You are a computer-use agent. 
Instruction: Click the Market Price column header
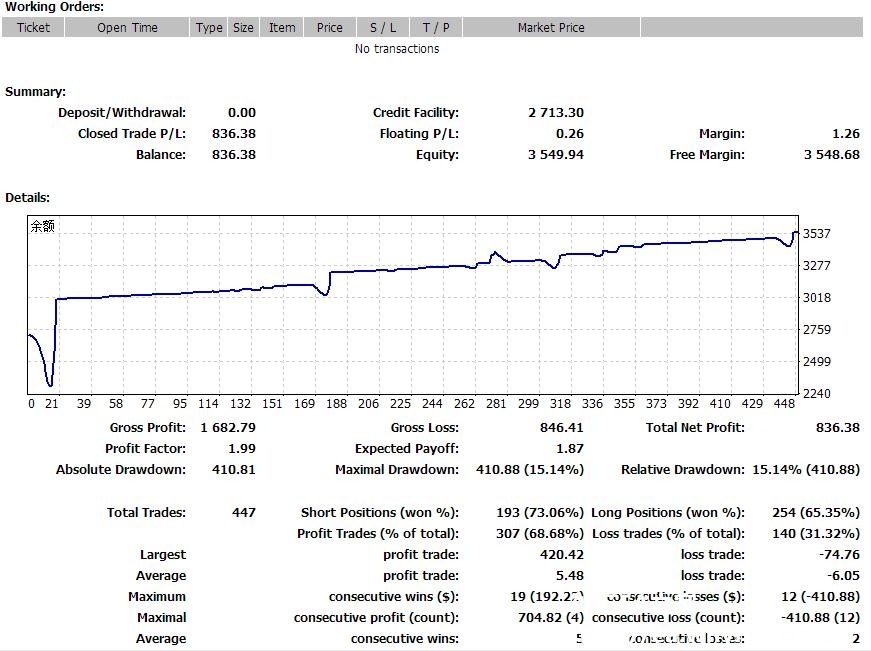point(551,27)
